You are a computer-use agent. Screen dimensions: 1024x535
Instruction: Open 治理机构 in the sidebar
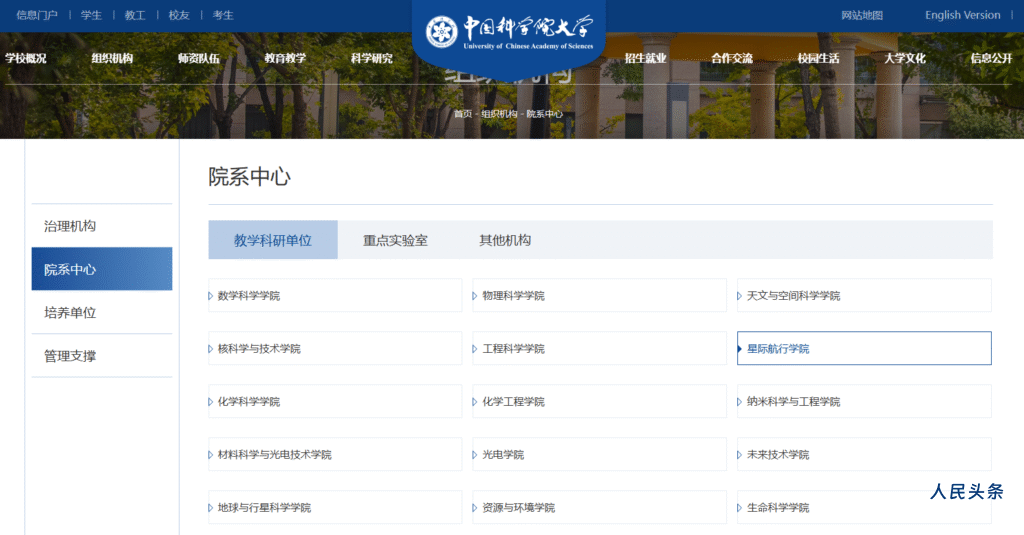coord(102,226)
